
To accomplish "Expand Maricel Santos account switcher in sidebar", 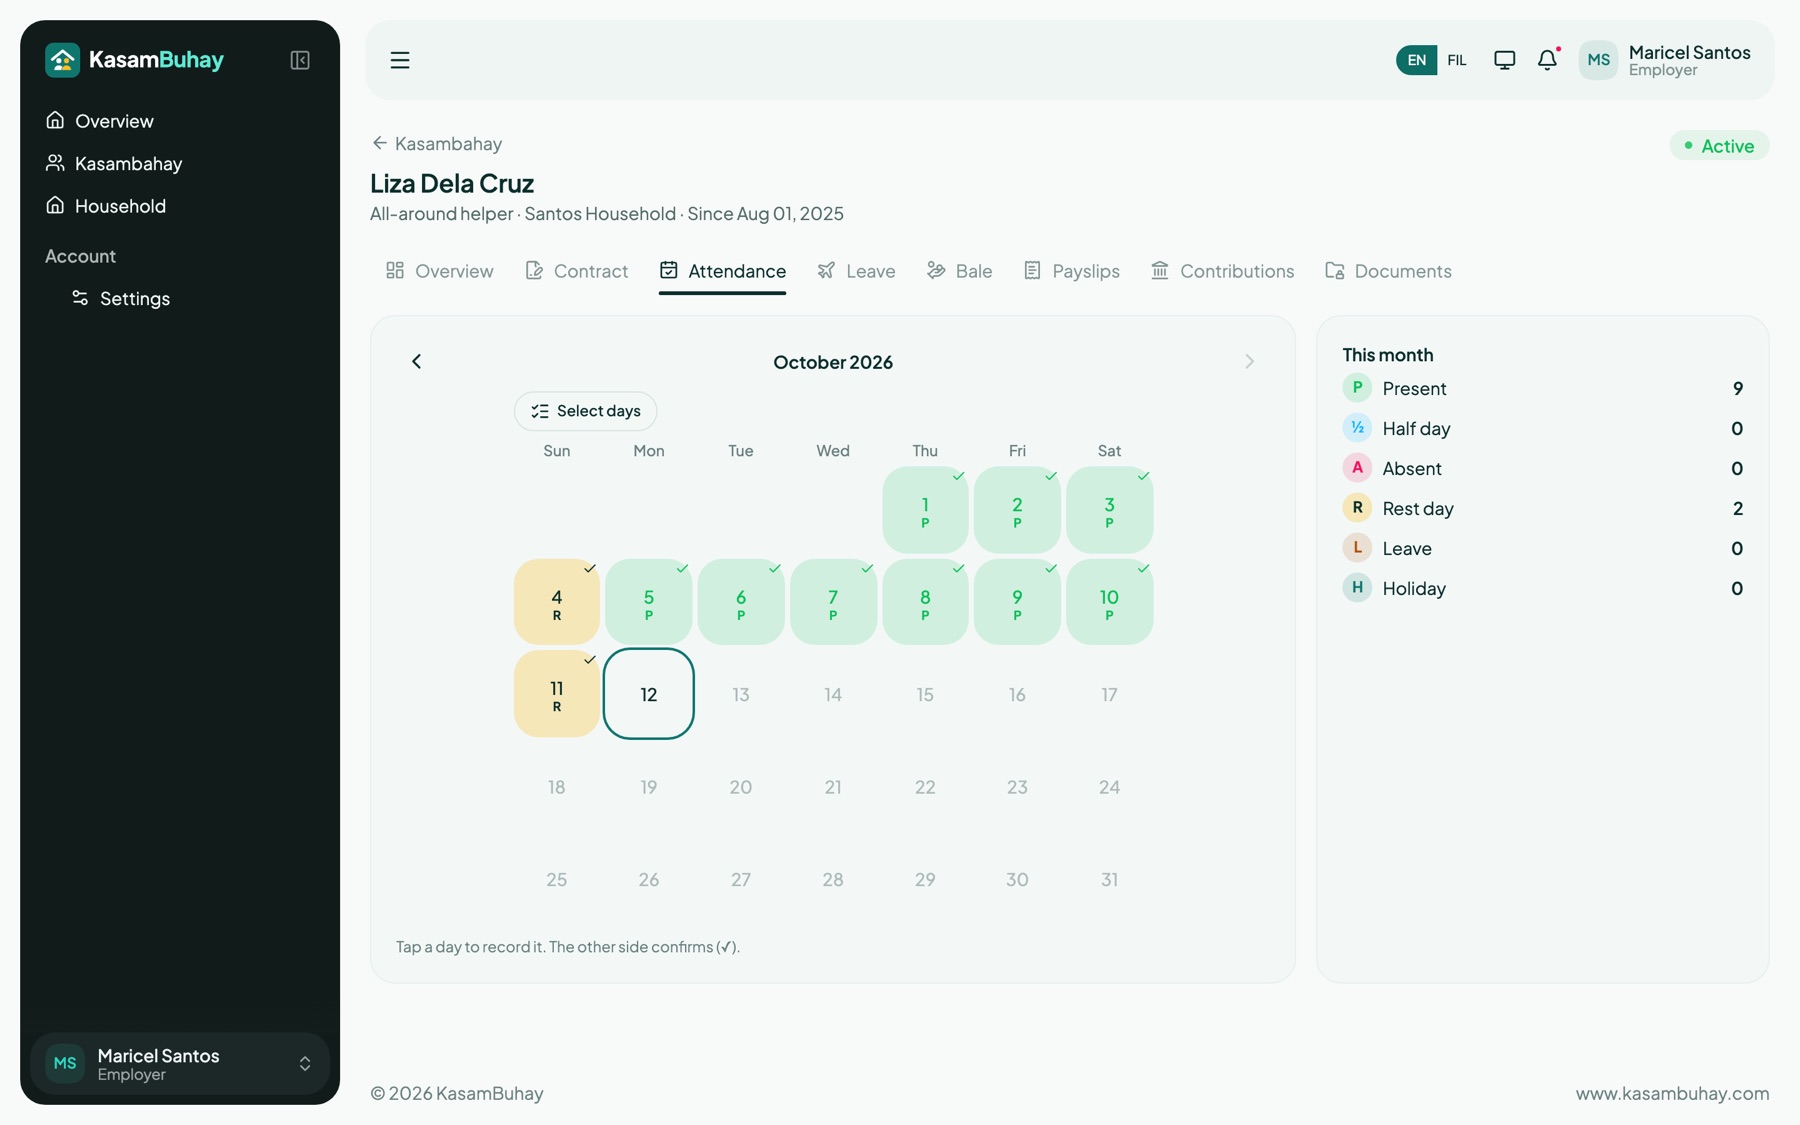I will [x=180, y=1064].
